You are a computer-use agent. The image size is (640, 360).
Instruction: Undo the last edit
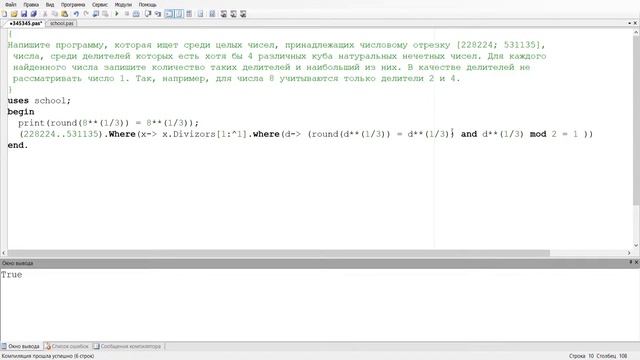76,14
